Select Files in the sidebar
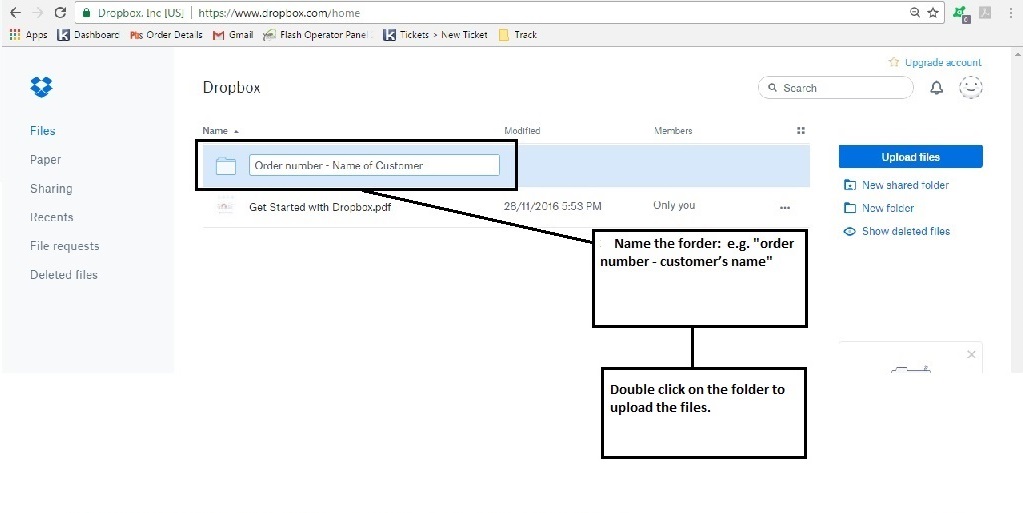 42,131
